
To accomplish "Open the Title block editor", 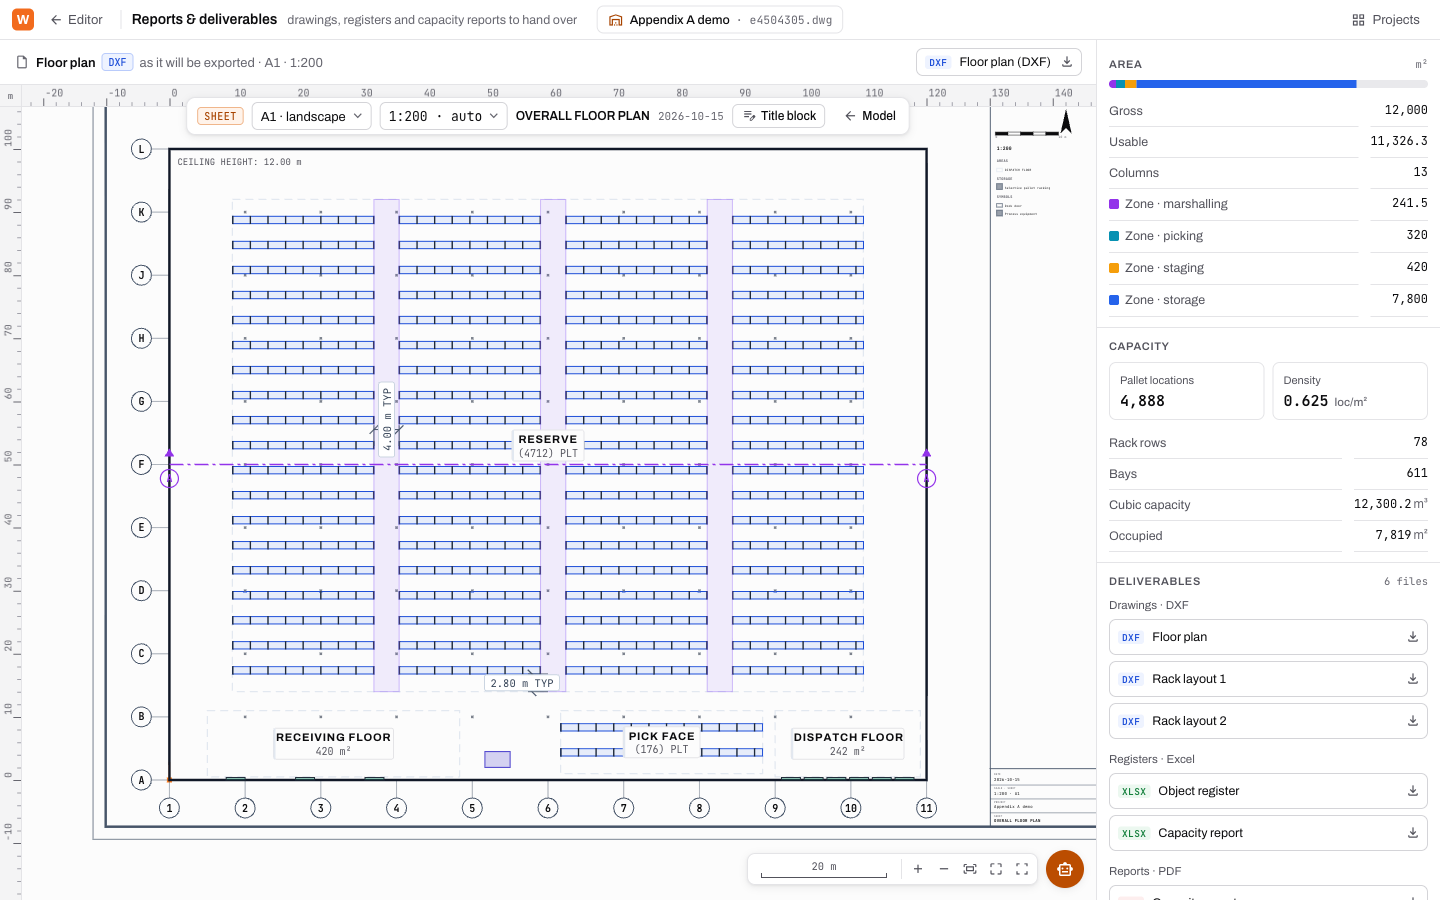I will pos(779,116).
